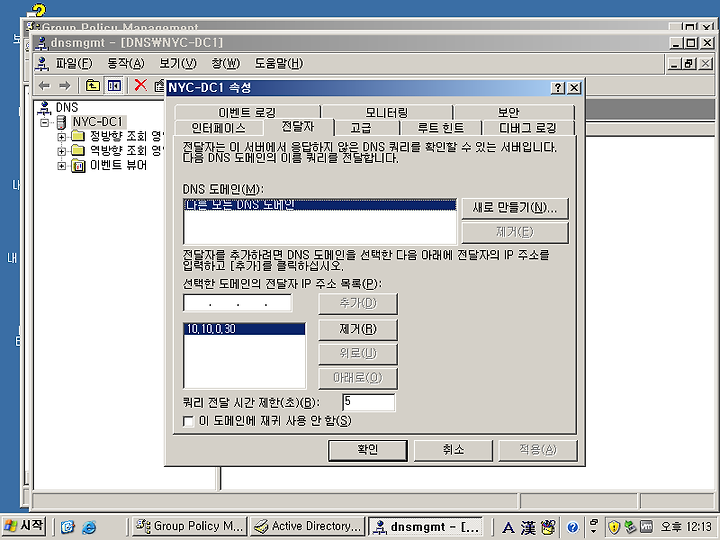Click the dnsmgmt title bar icon

pos(42,43)
